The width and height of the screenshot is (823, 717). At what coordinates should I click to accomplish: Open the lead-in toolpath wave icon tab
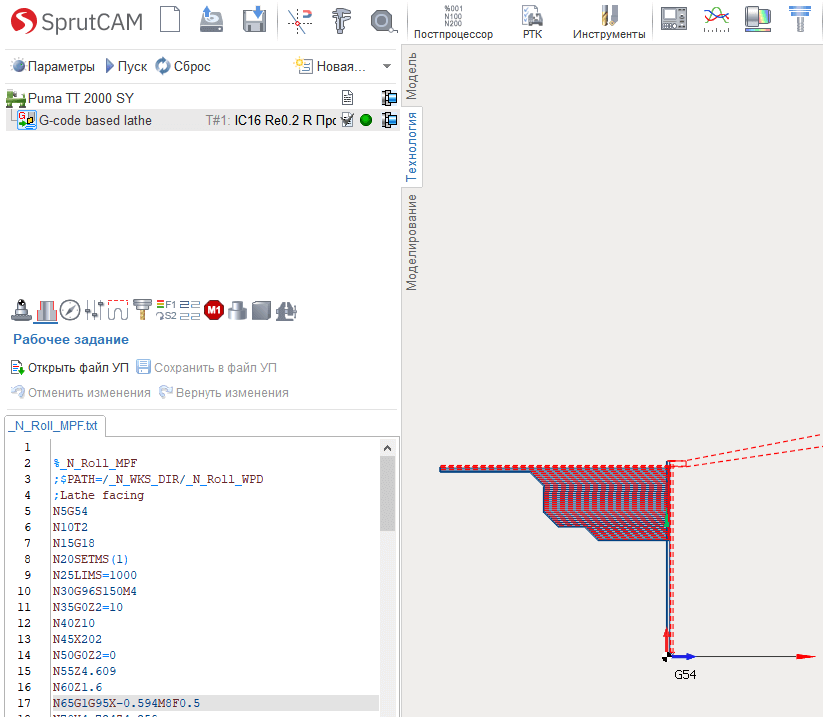point(118,310)
